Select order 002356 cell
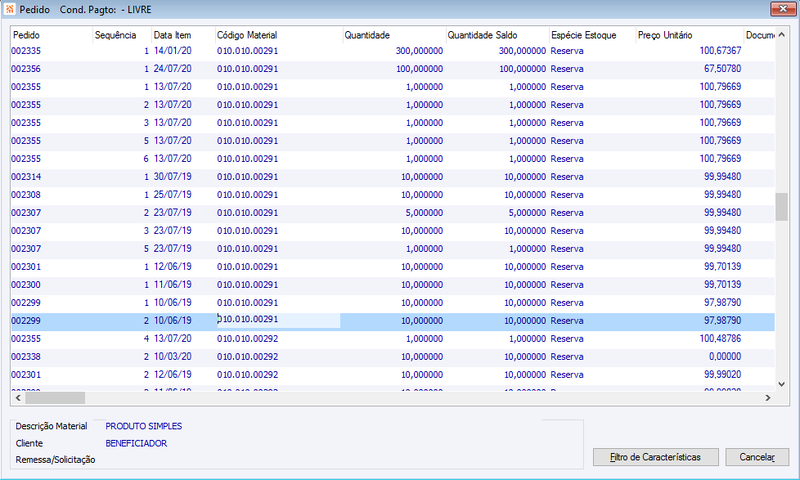800x480 pixels. (26, 69)
